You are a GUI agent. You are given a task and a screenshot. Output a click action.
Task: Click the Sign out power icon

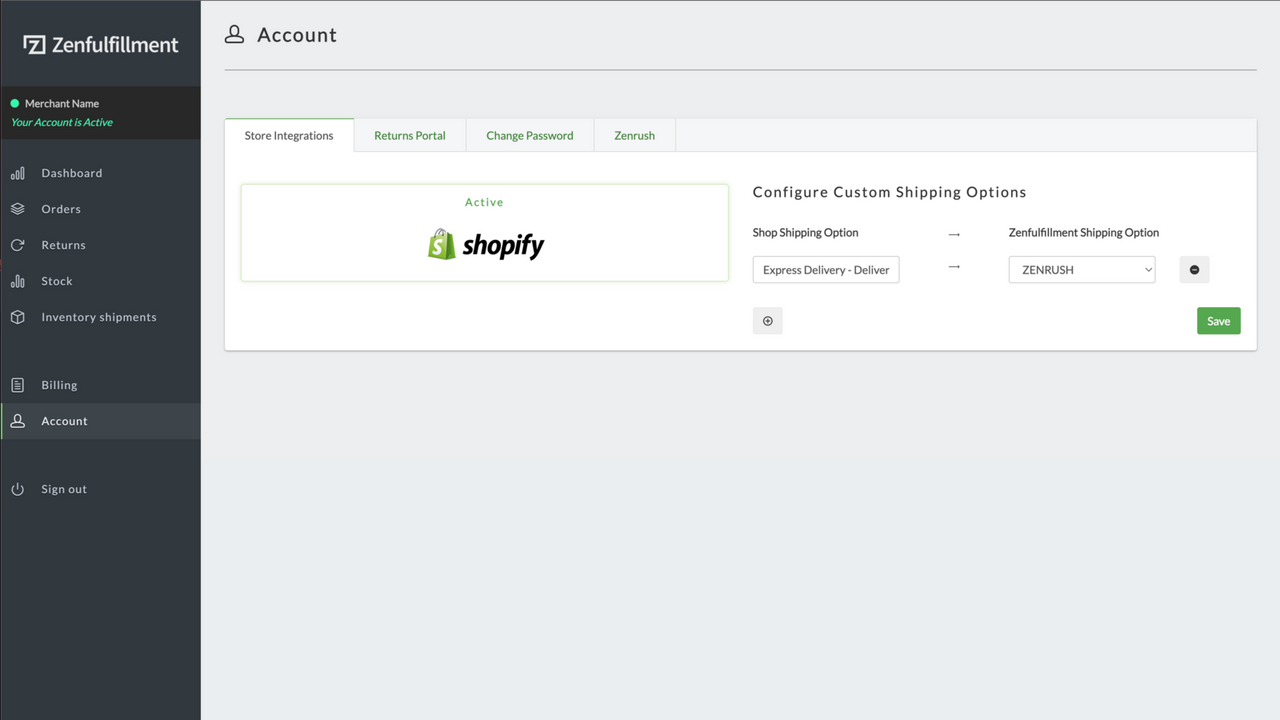17,489
